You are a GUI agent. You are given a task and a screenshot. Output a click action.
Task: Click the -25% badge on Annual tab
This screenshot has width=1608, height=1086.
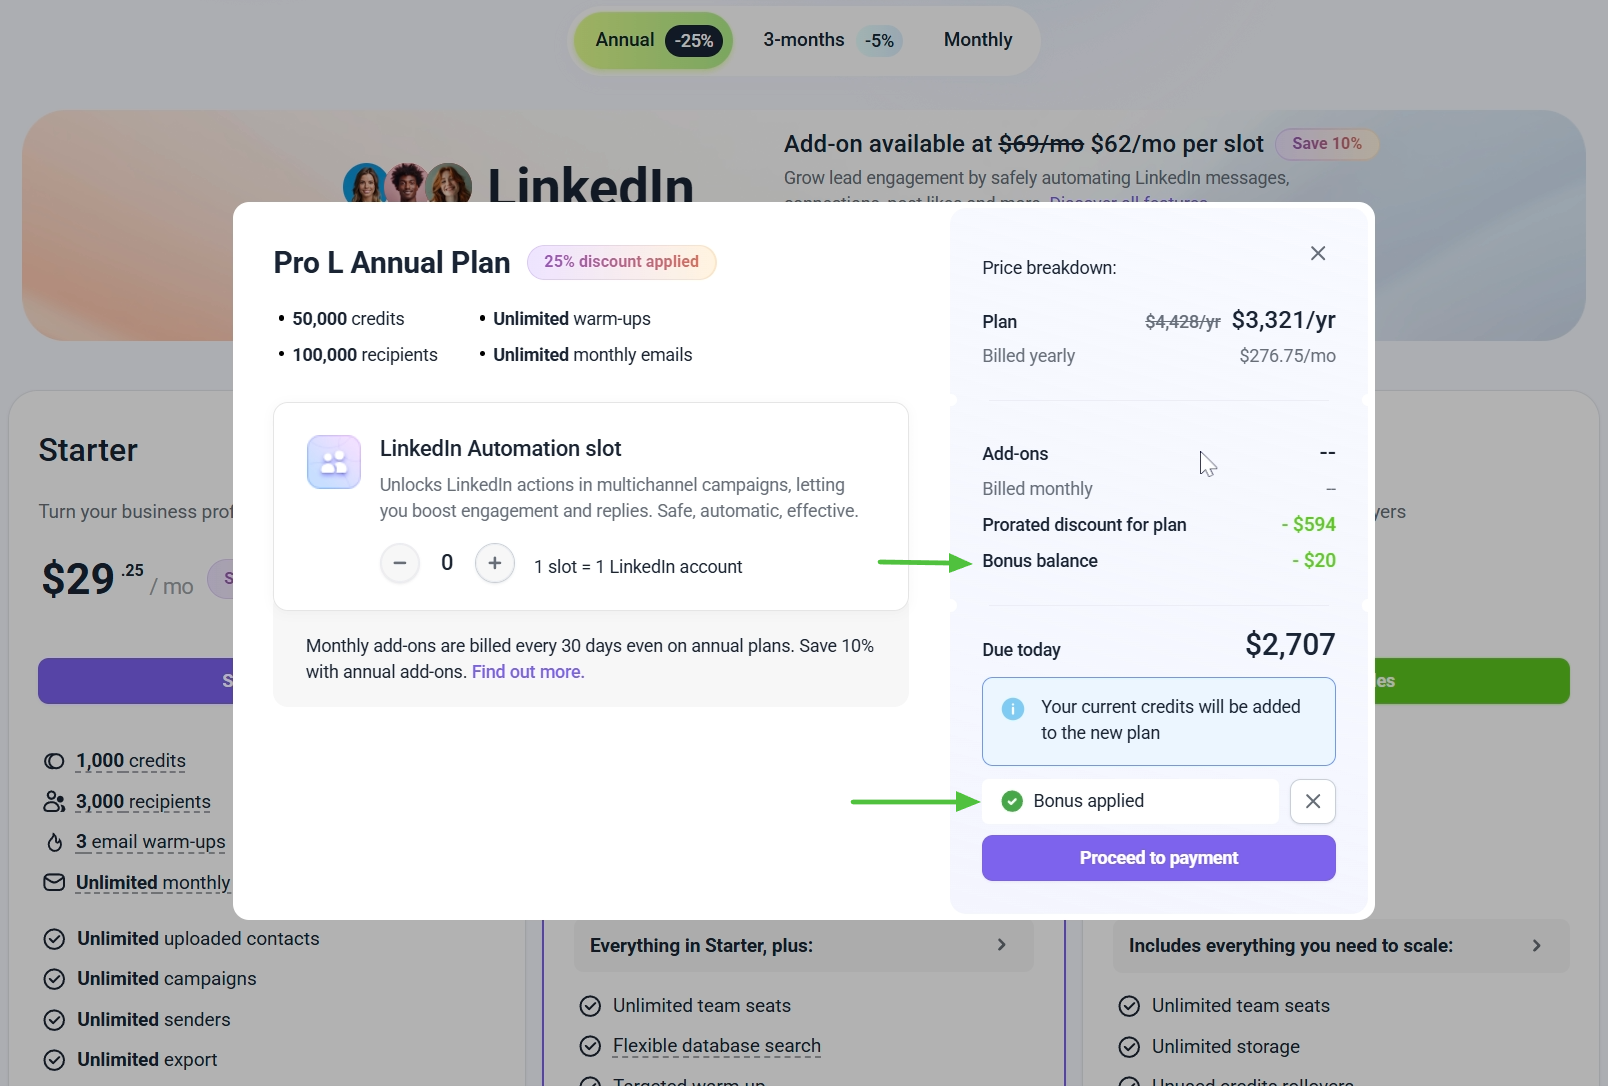(694, 41)
